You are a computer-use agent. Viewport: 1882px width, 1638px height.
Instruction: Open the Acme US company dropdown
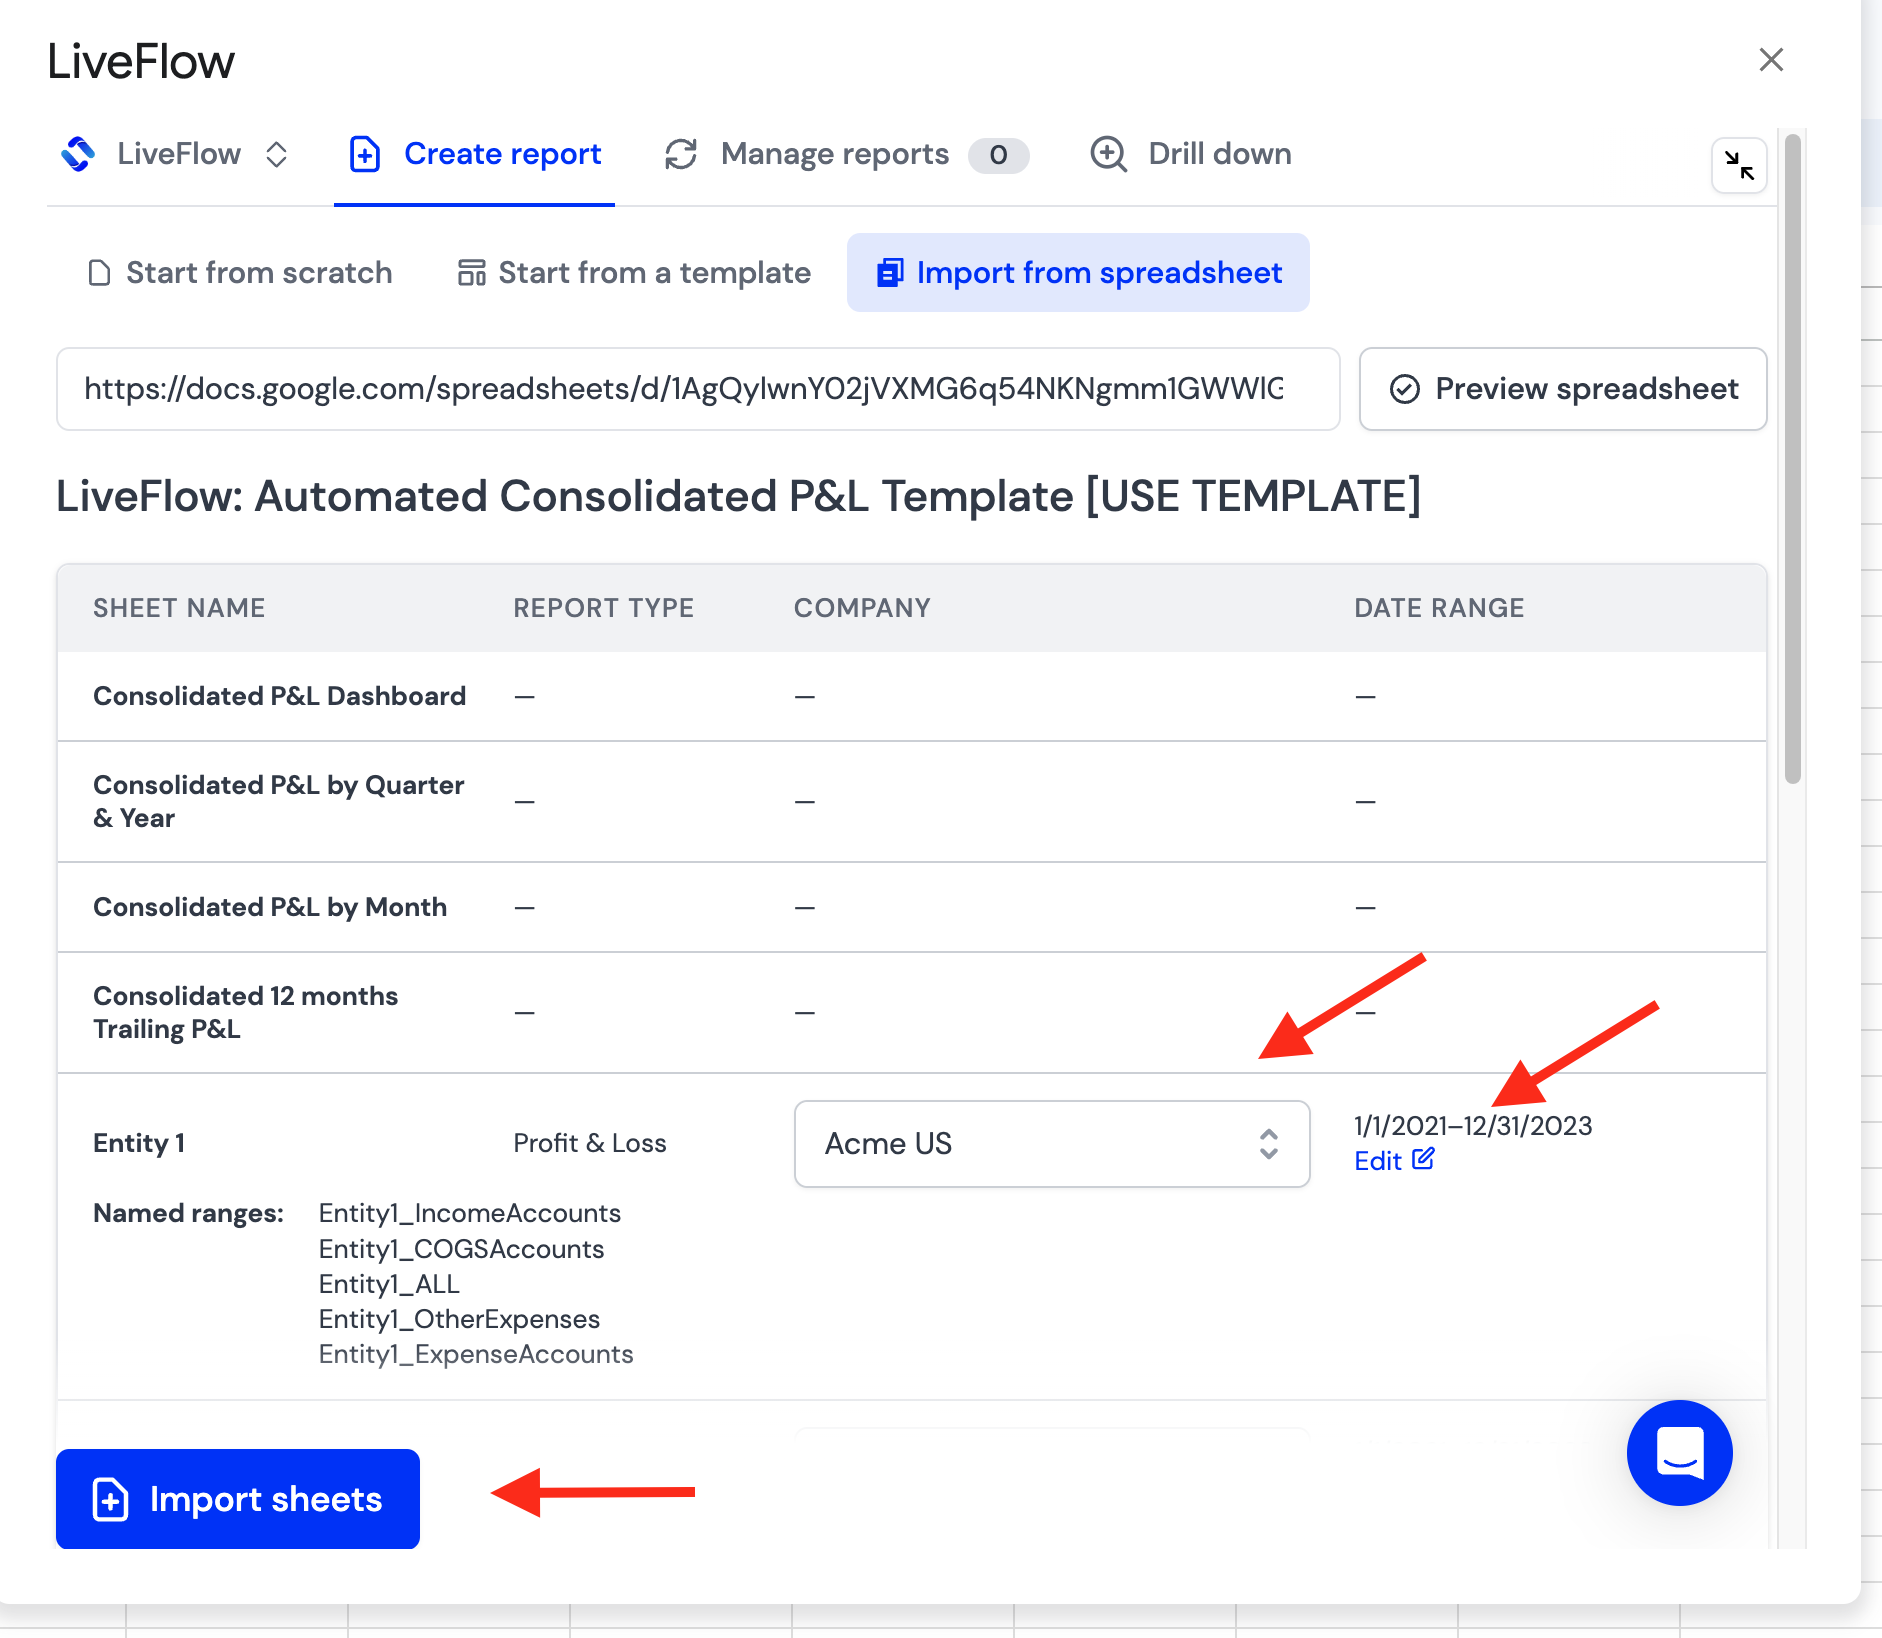[x=1052, y=1144]
